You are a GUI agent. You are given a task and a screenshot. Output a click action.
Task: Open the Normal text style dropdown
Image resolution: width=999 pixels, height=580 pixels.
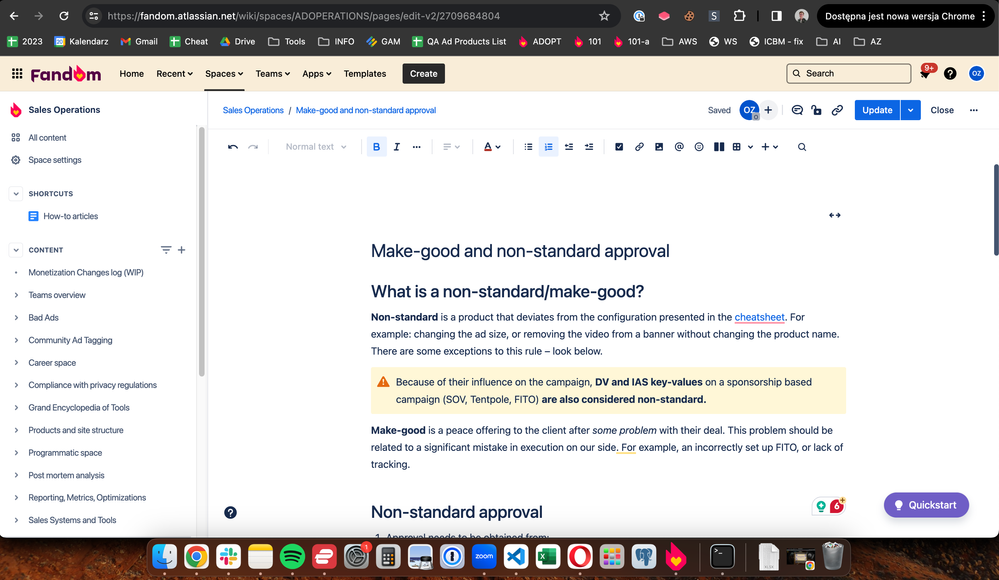pyautogui.click(x=316, y=147)
